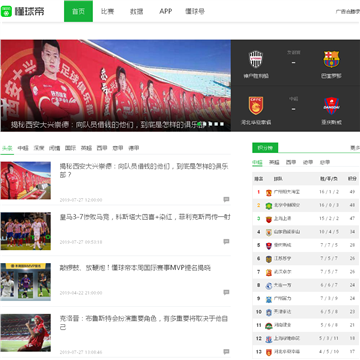Show 西甲 league in standings panel
Image resolution: width=360 pixels, height=360 pixels.
(x=291, y=162)
